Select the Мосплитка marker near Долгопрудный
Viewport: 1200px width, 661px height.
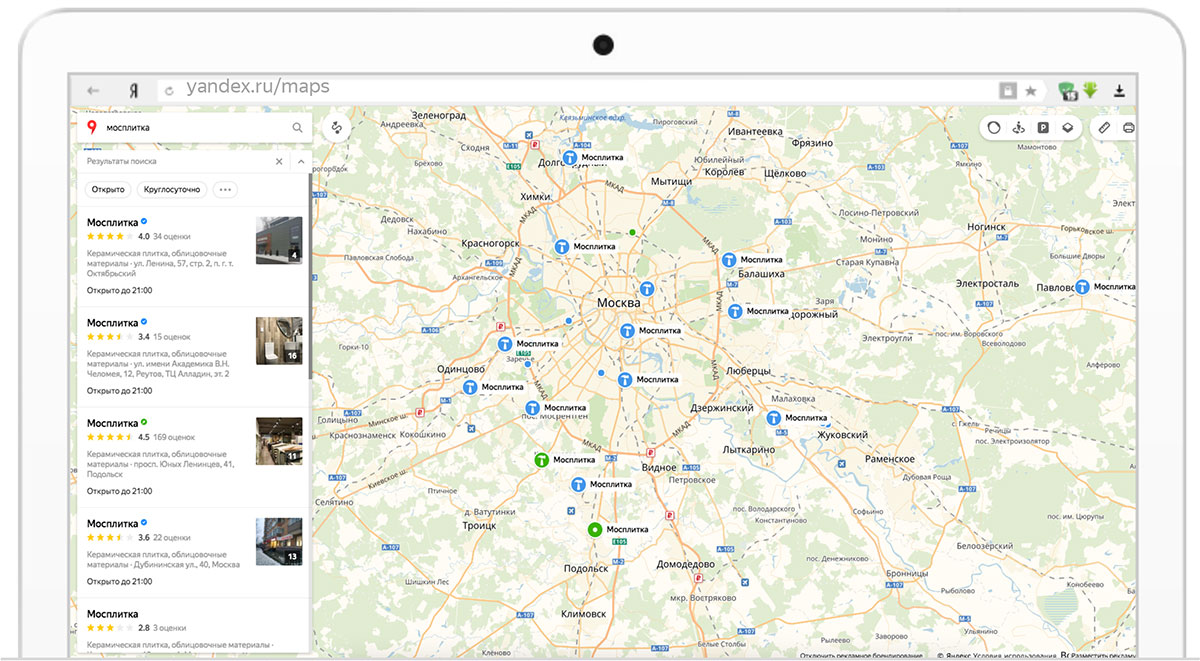[x=570, y=158]
